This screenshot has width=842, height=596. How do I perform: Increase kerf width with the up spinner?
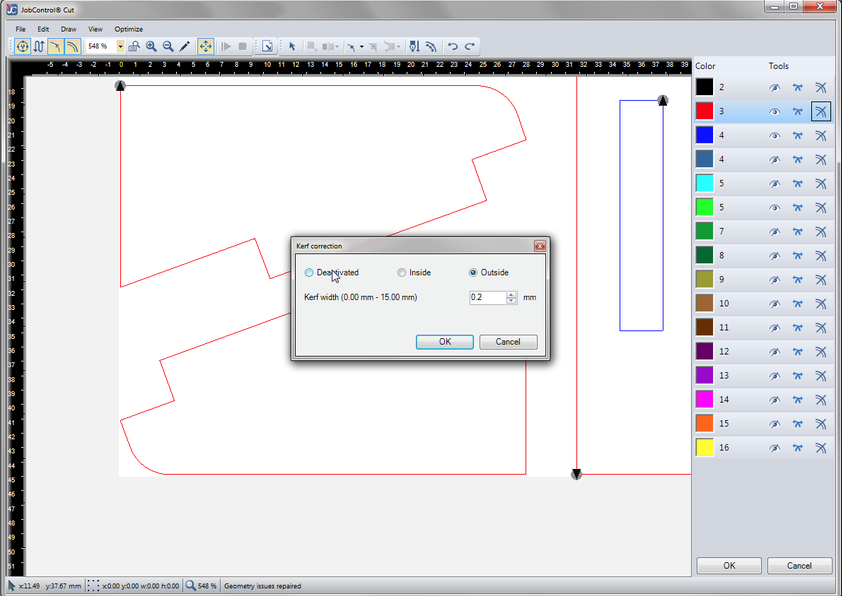[x=512, y=294]
